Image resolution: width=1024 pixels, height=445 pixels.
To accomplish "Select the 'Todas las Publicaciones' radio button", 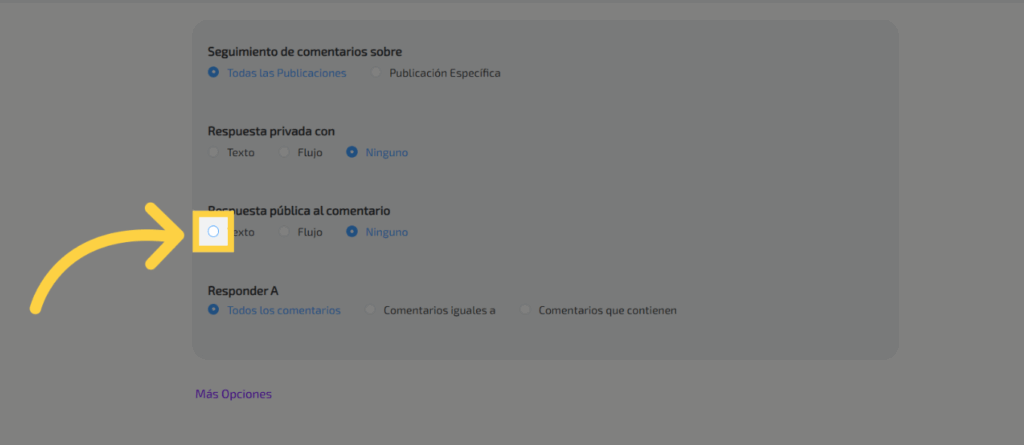I will [x=213, y=73].
